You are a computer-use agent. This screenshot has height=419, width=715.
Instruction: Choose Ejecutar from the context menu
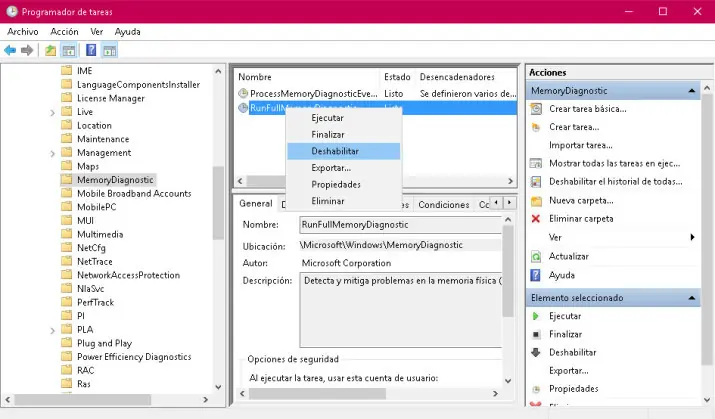[x=344, y=118]
